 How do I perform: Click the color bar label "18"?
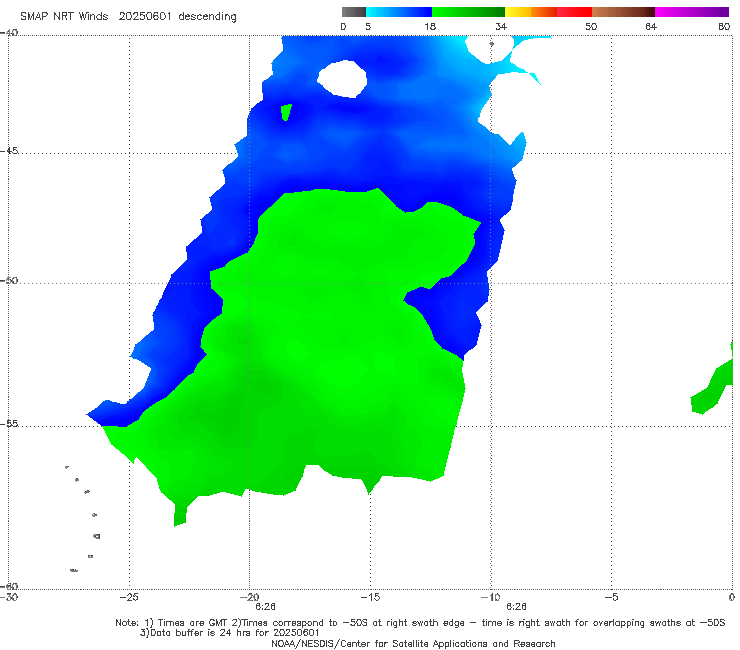[430, 26]
